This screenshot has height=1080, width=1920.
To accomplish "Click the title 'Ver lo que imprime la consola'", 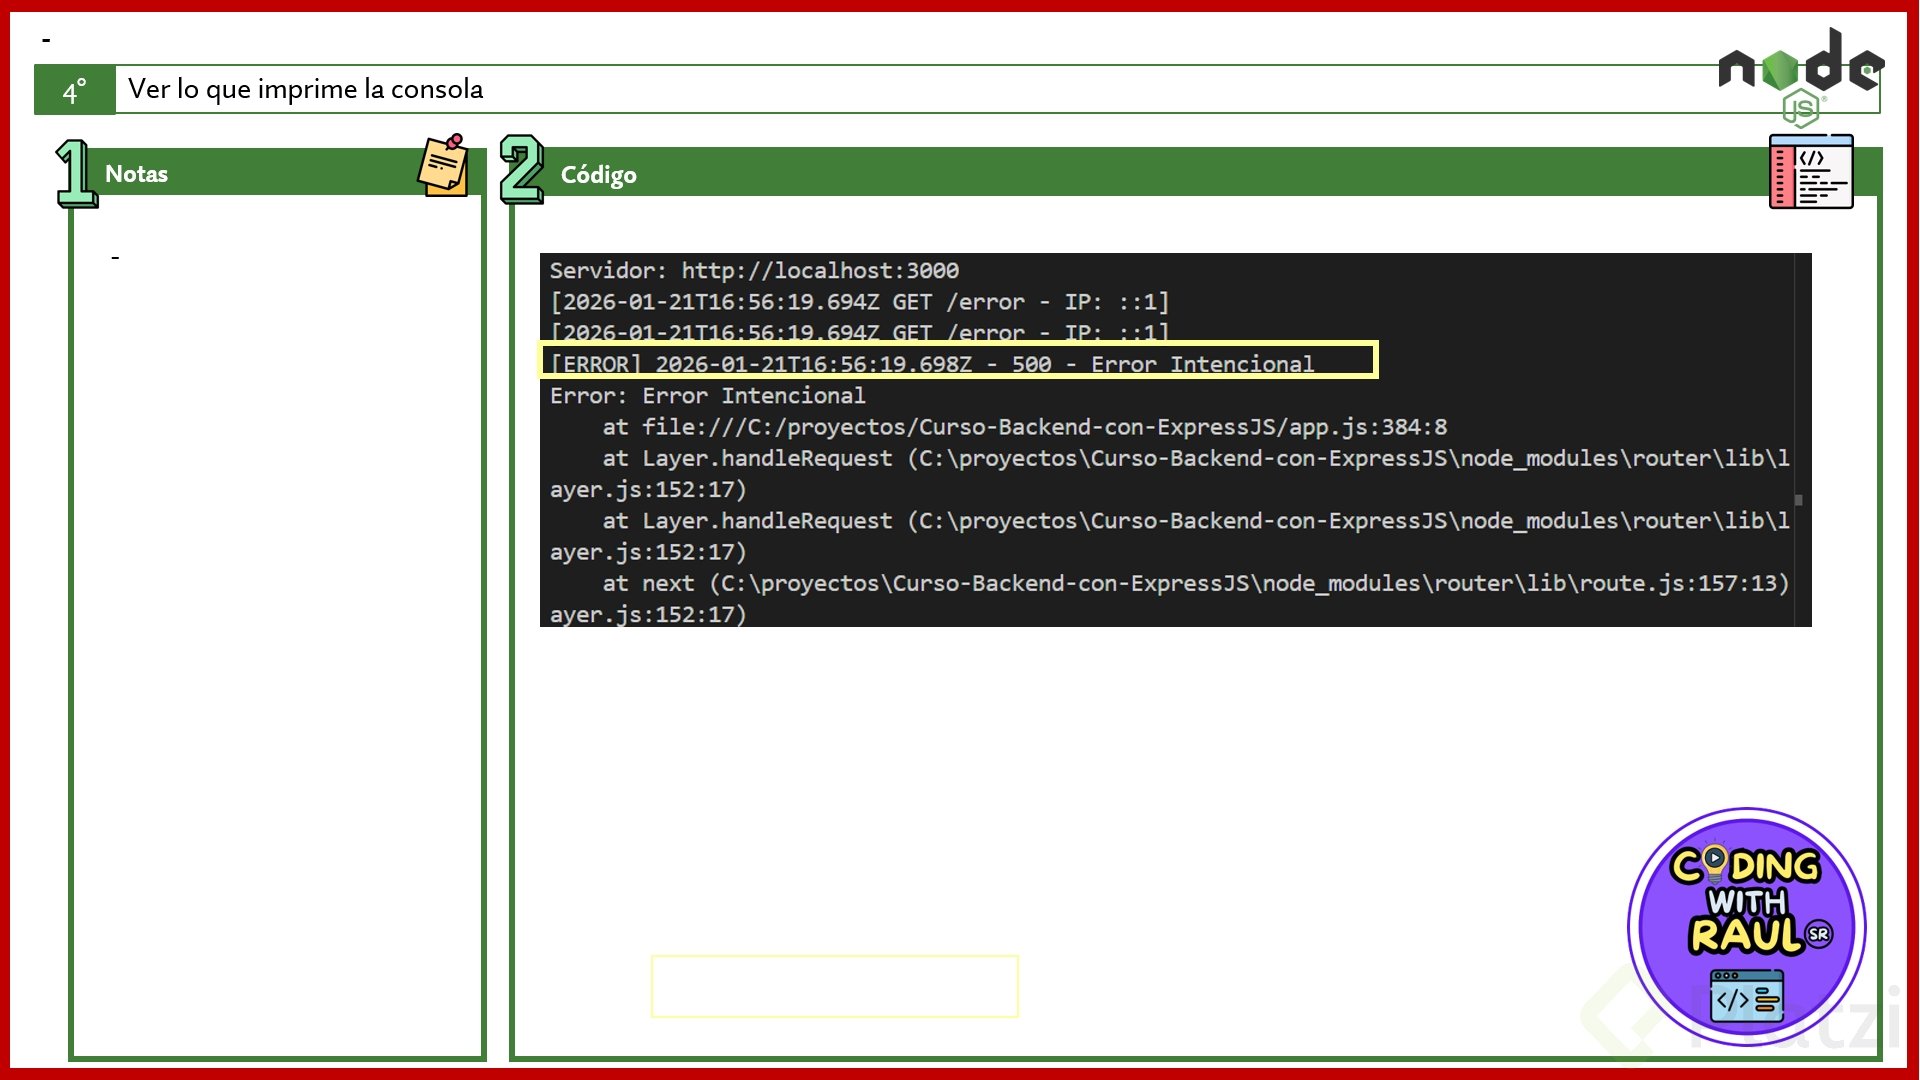I will [x=305, y=89].
